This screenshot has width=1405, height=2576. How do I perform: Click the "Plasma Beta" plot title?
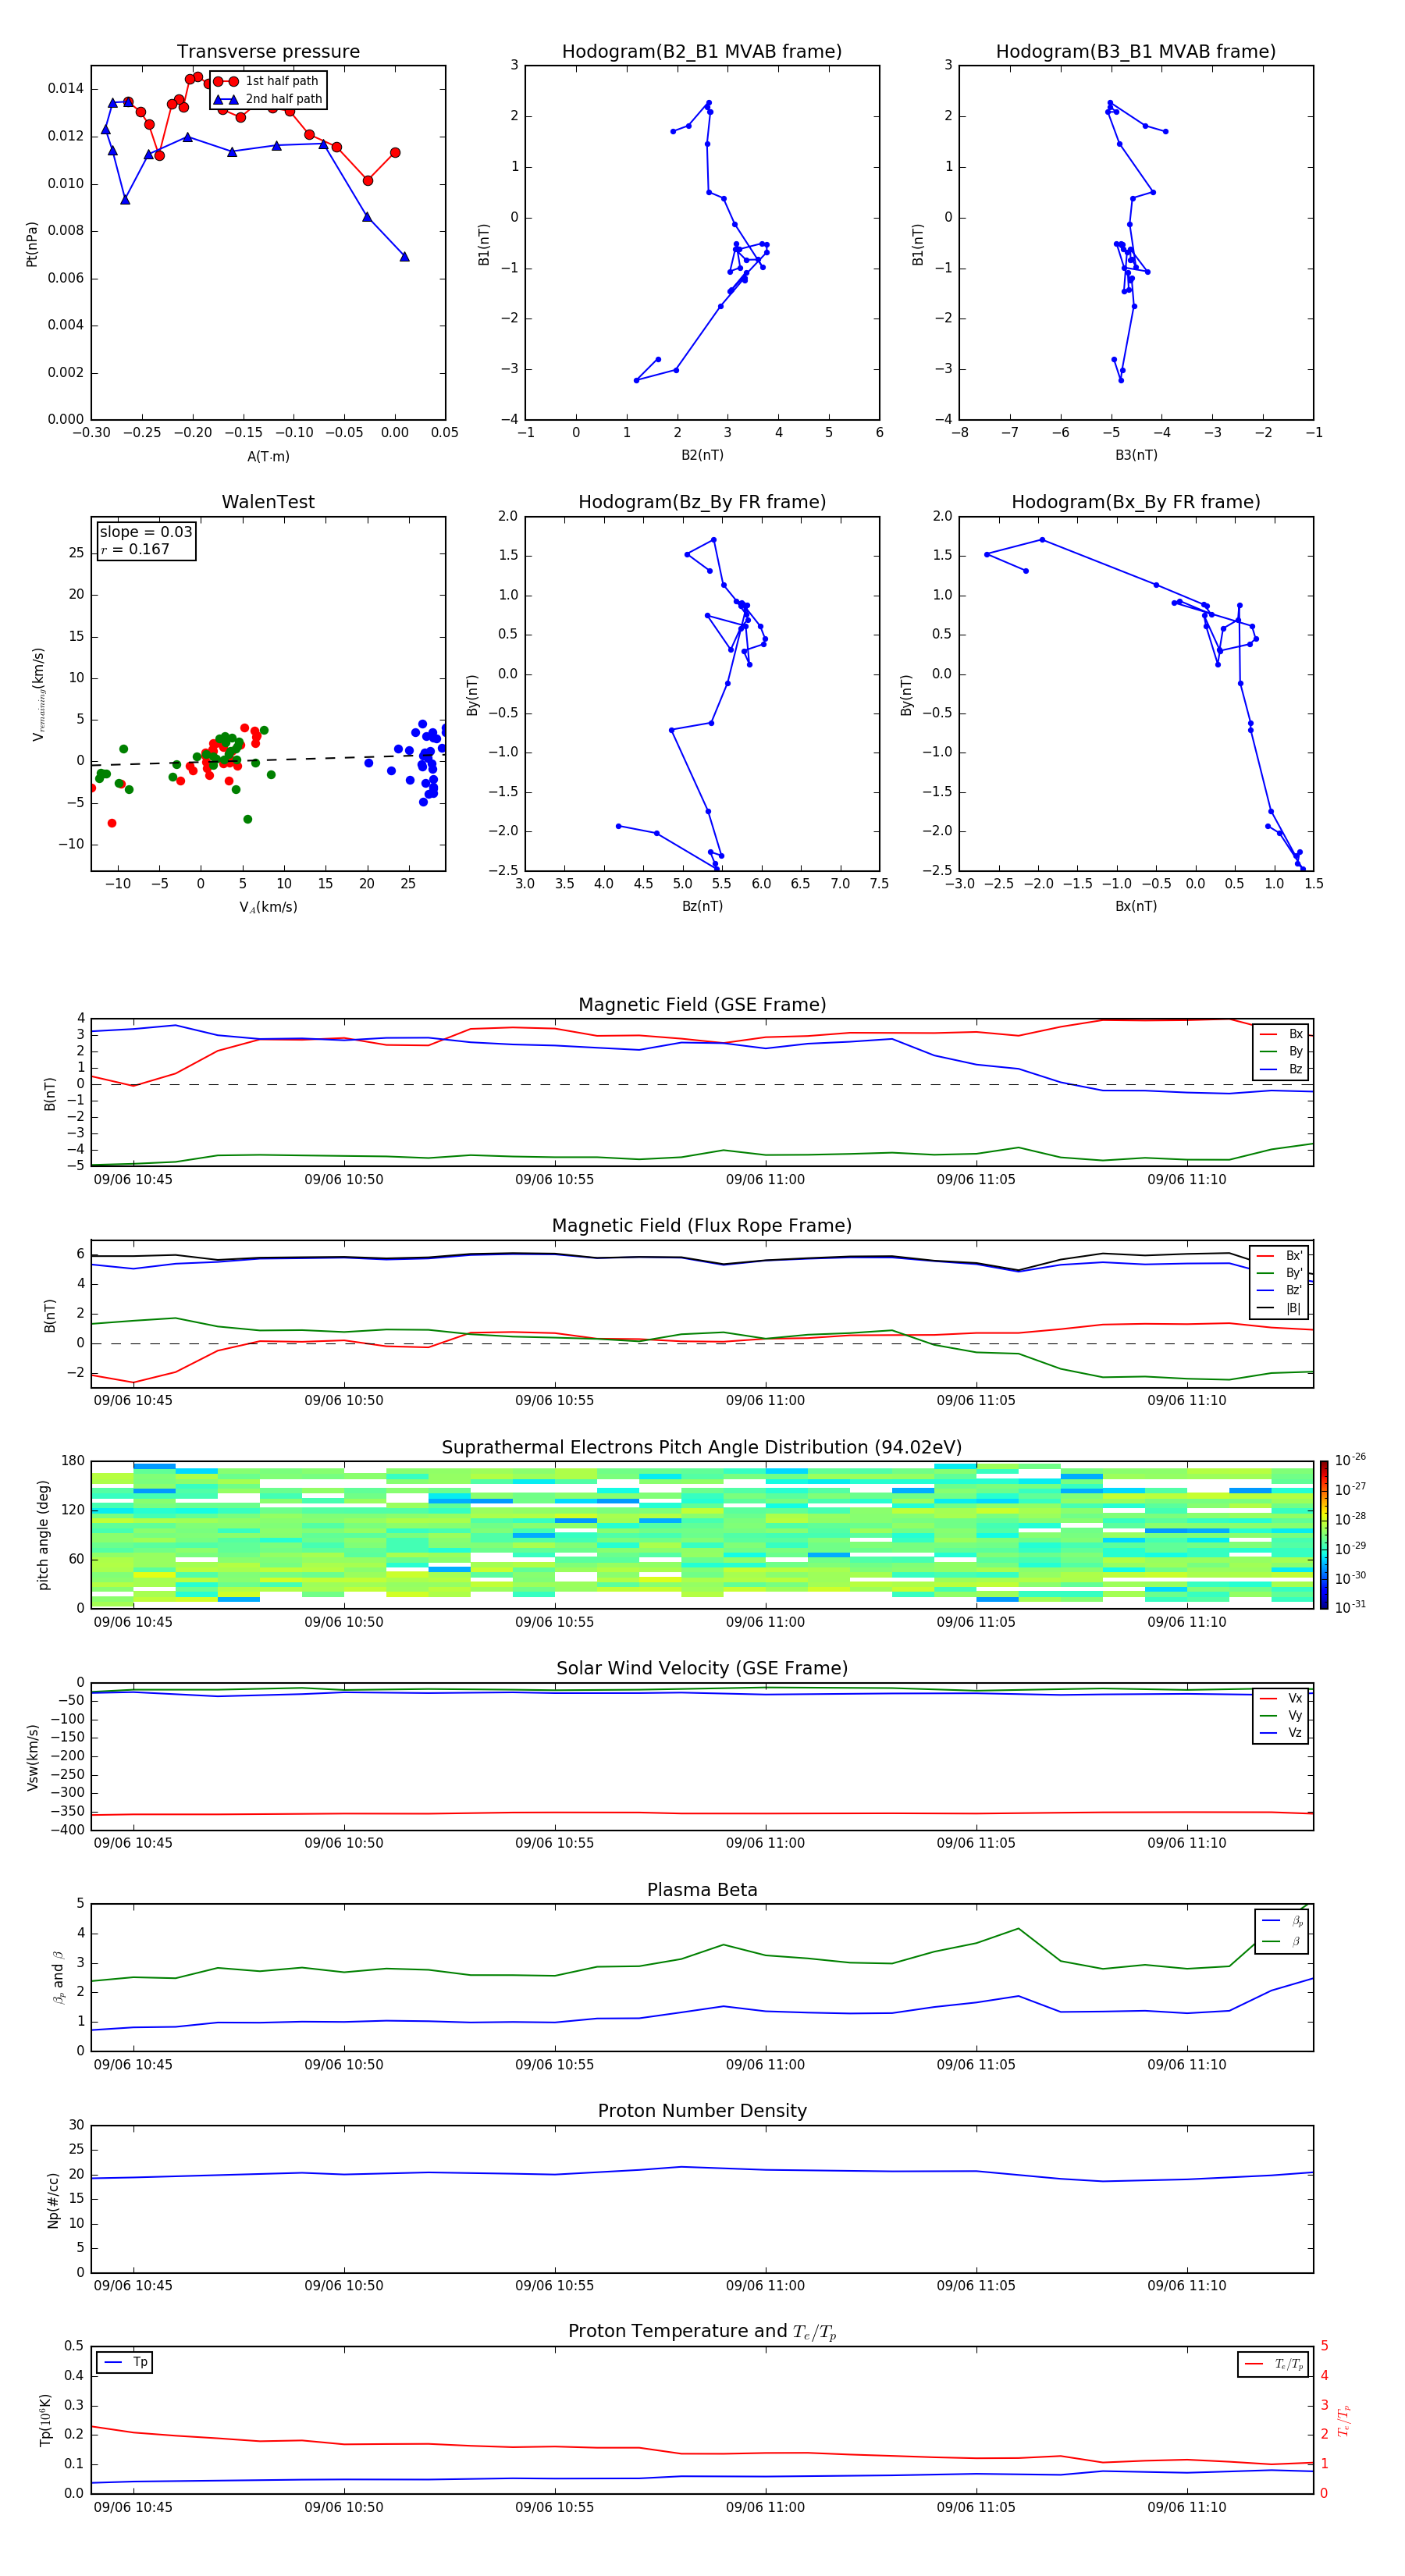click(x=702, y=1890)
